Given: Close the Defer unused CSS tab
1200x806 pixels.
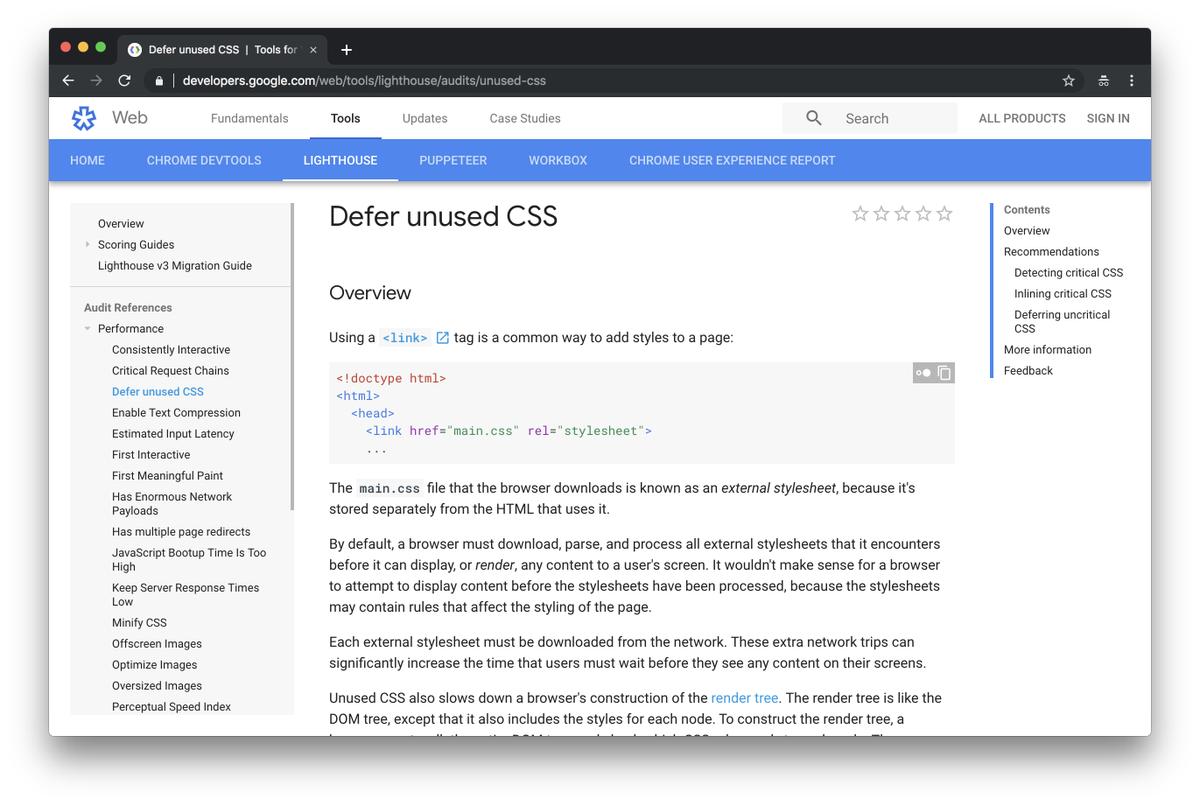Looking at the screenshot, I should (x=313, y=50).
